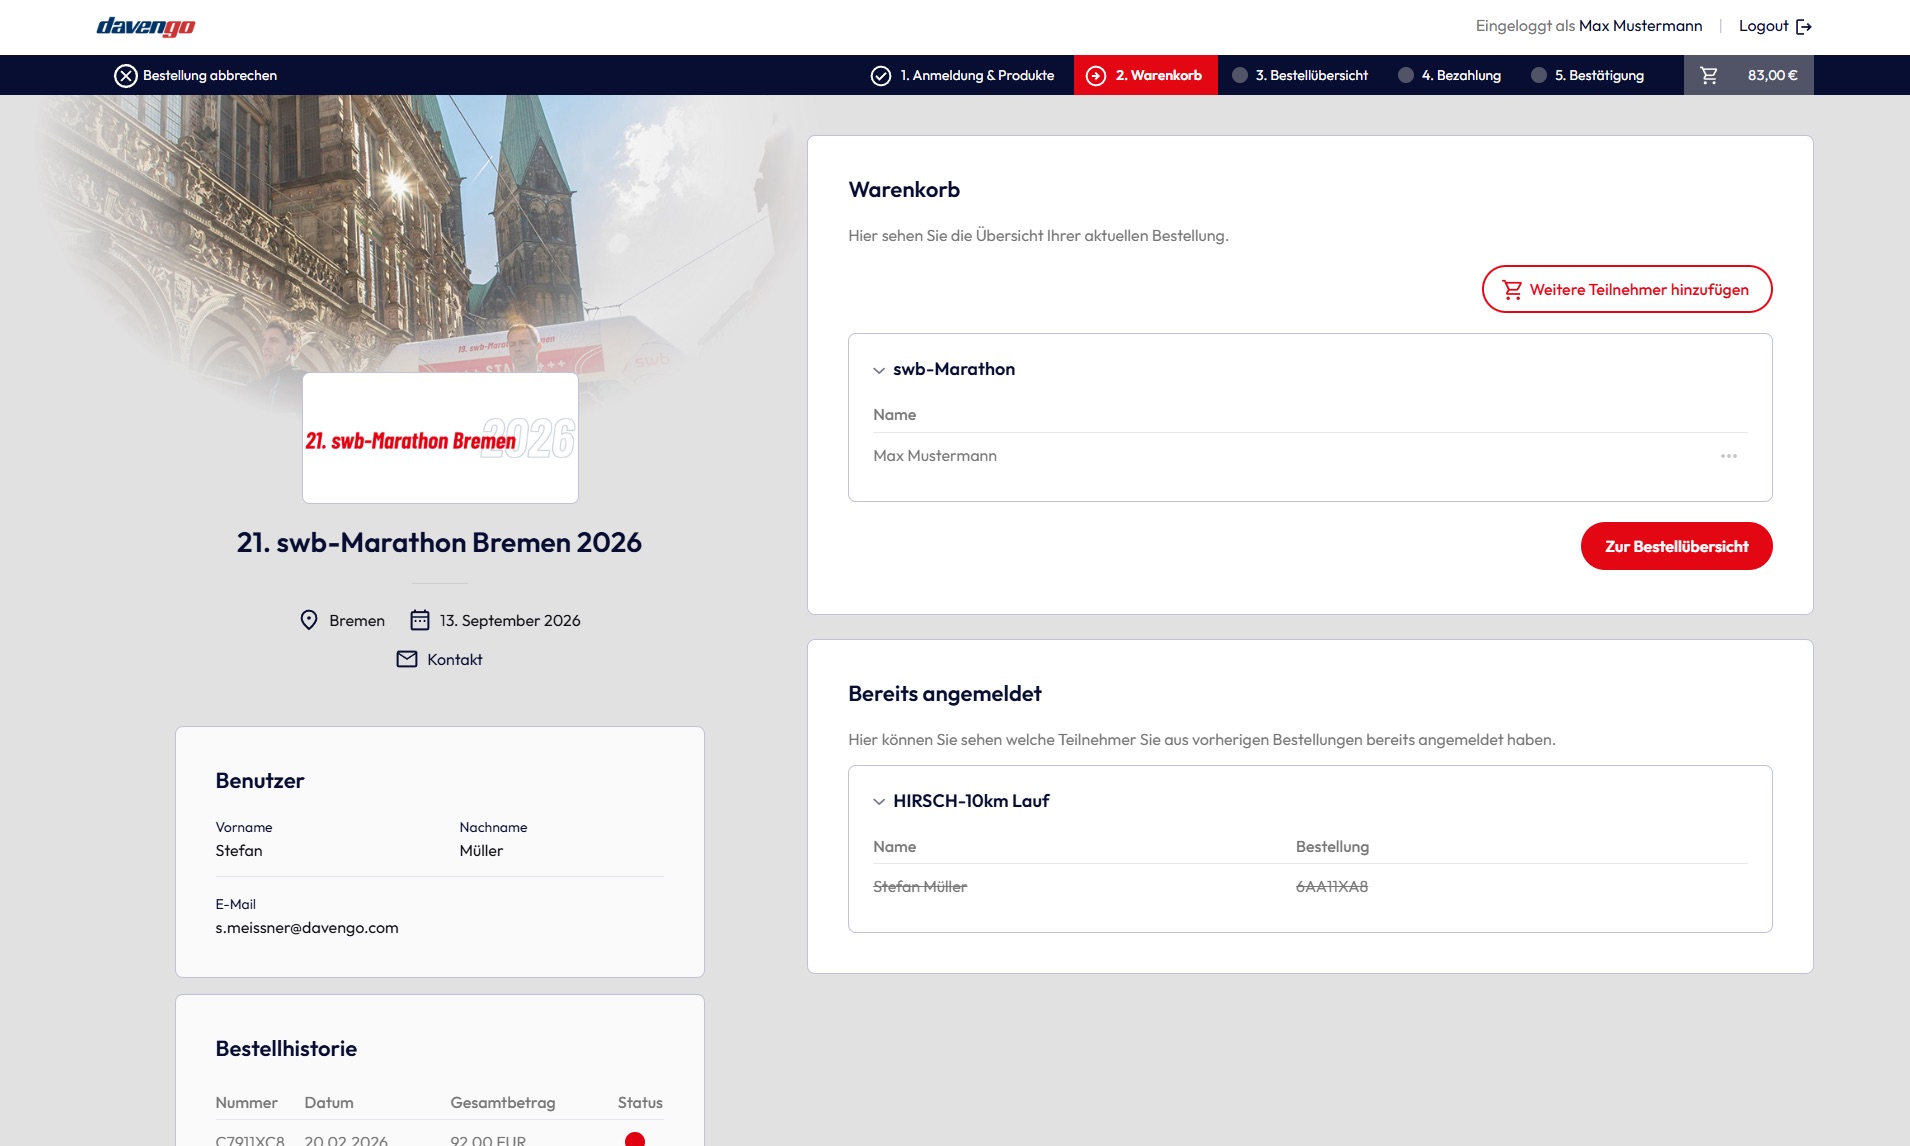Click the X icon next to Bestellung abbrechen
1910x1146 pixels.
pos(125,74)
